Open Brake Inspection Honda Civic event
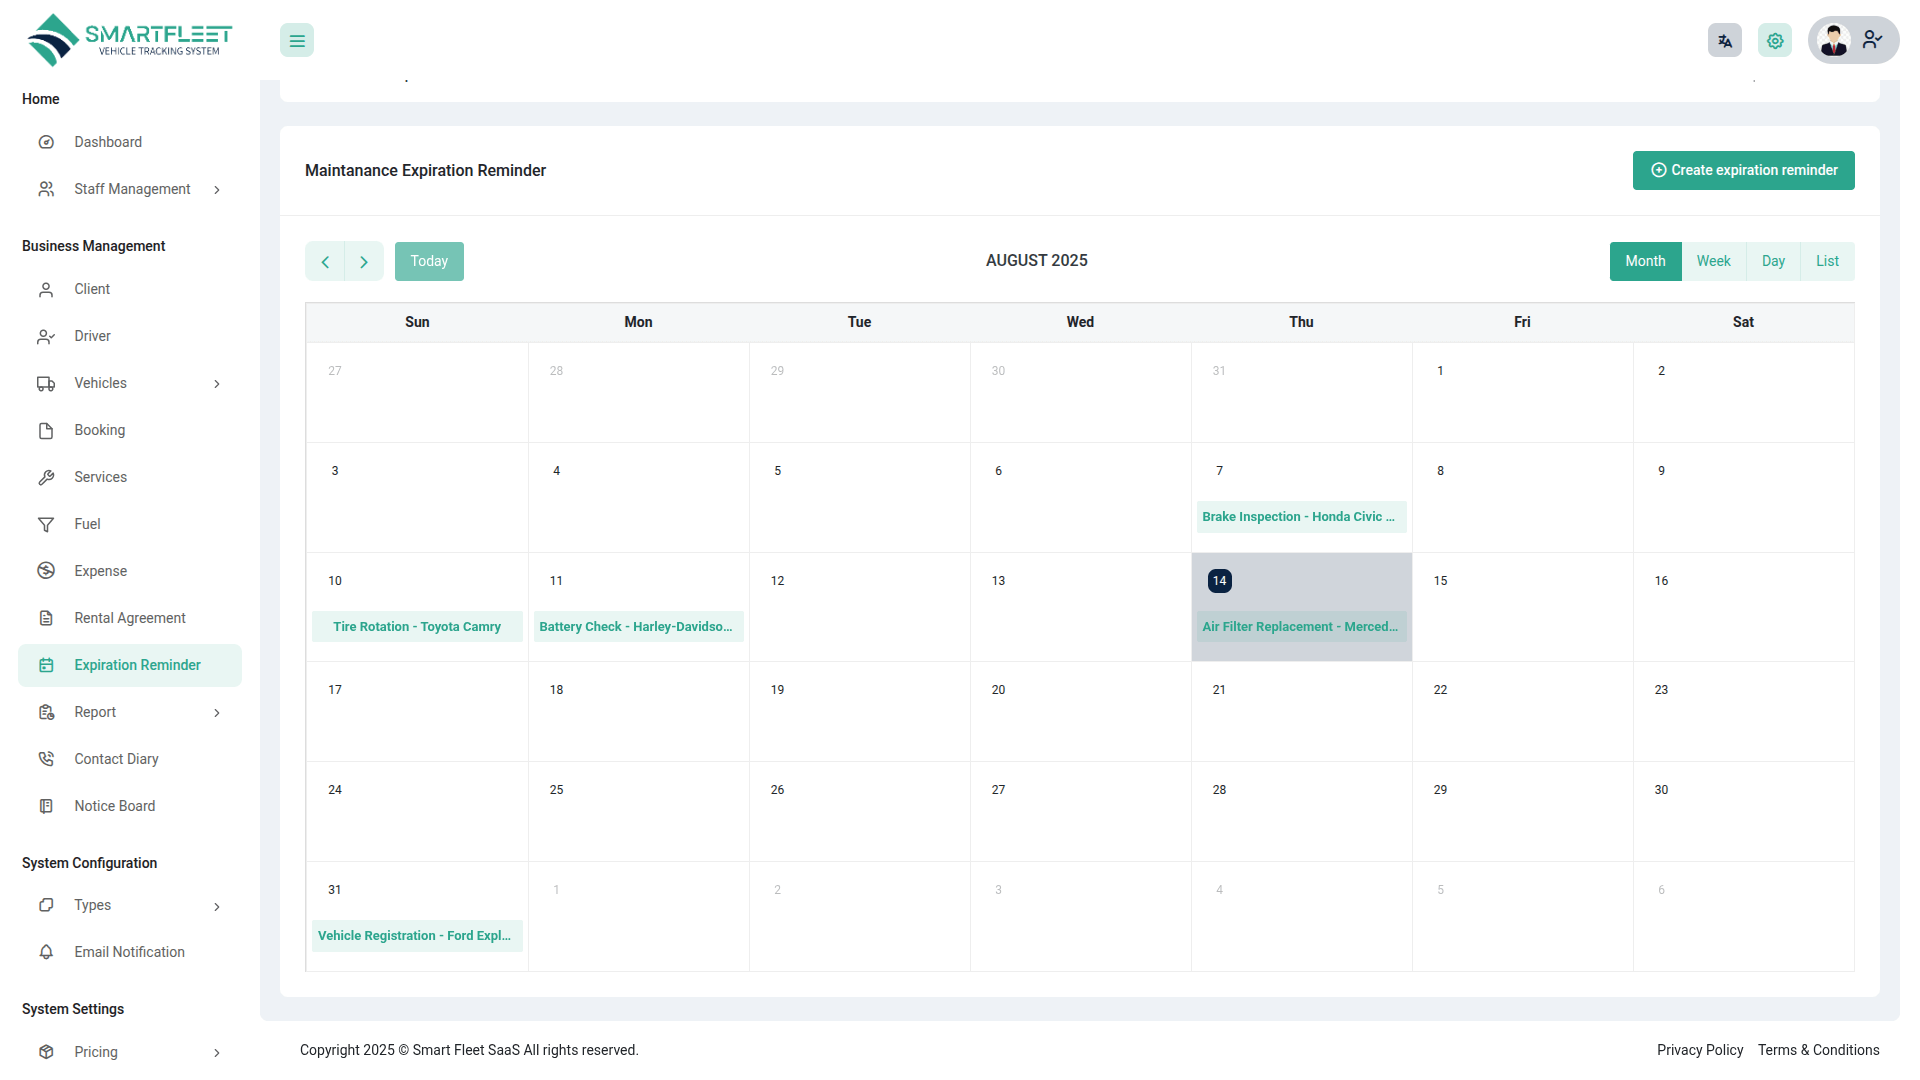Viewport: 1920px width, 1080px height. [1300, 517]
